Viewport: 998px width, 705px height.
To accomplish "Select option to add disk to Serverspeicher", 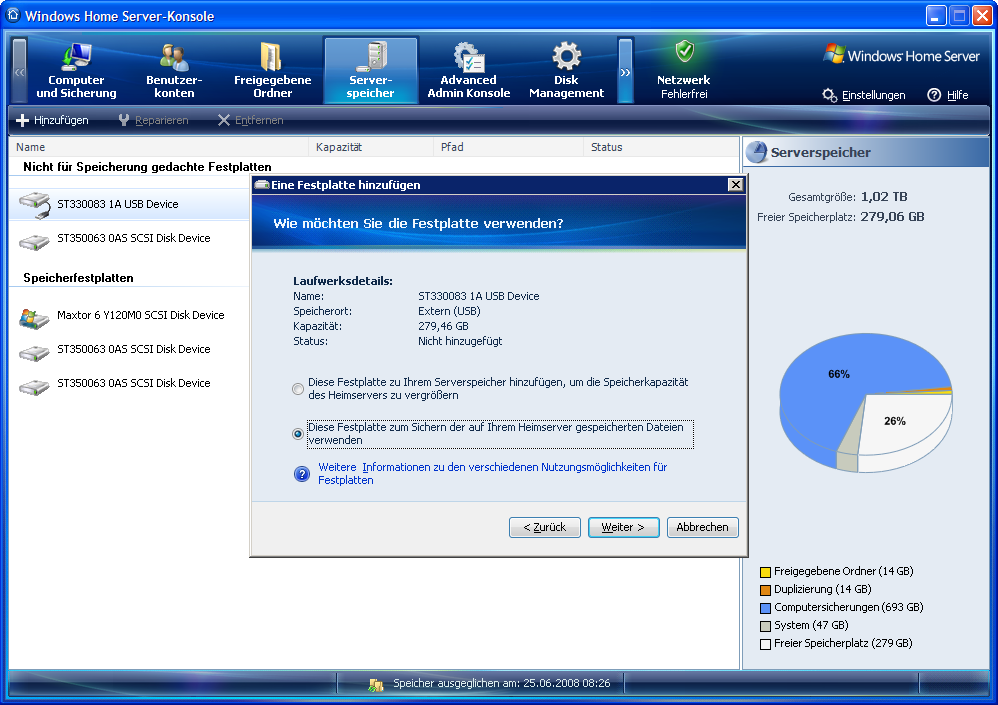I will tap(298, 389).
